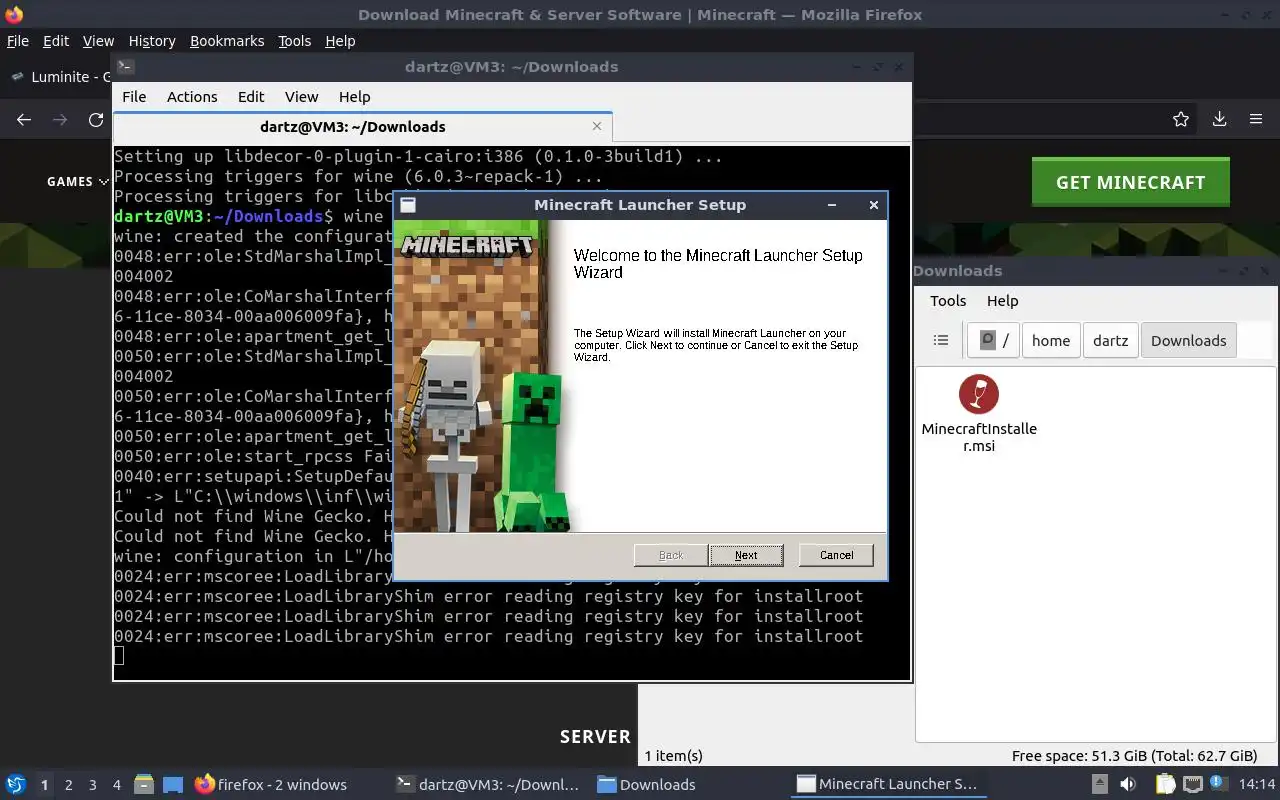Go to dartz folder in path bar
This screenshot has width=1280, height=800.
coord(1110,340)
